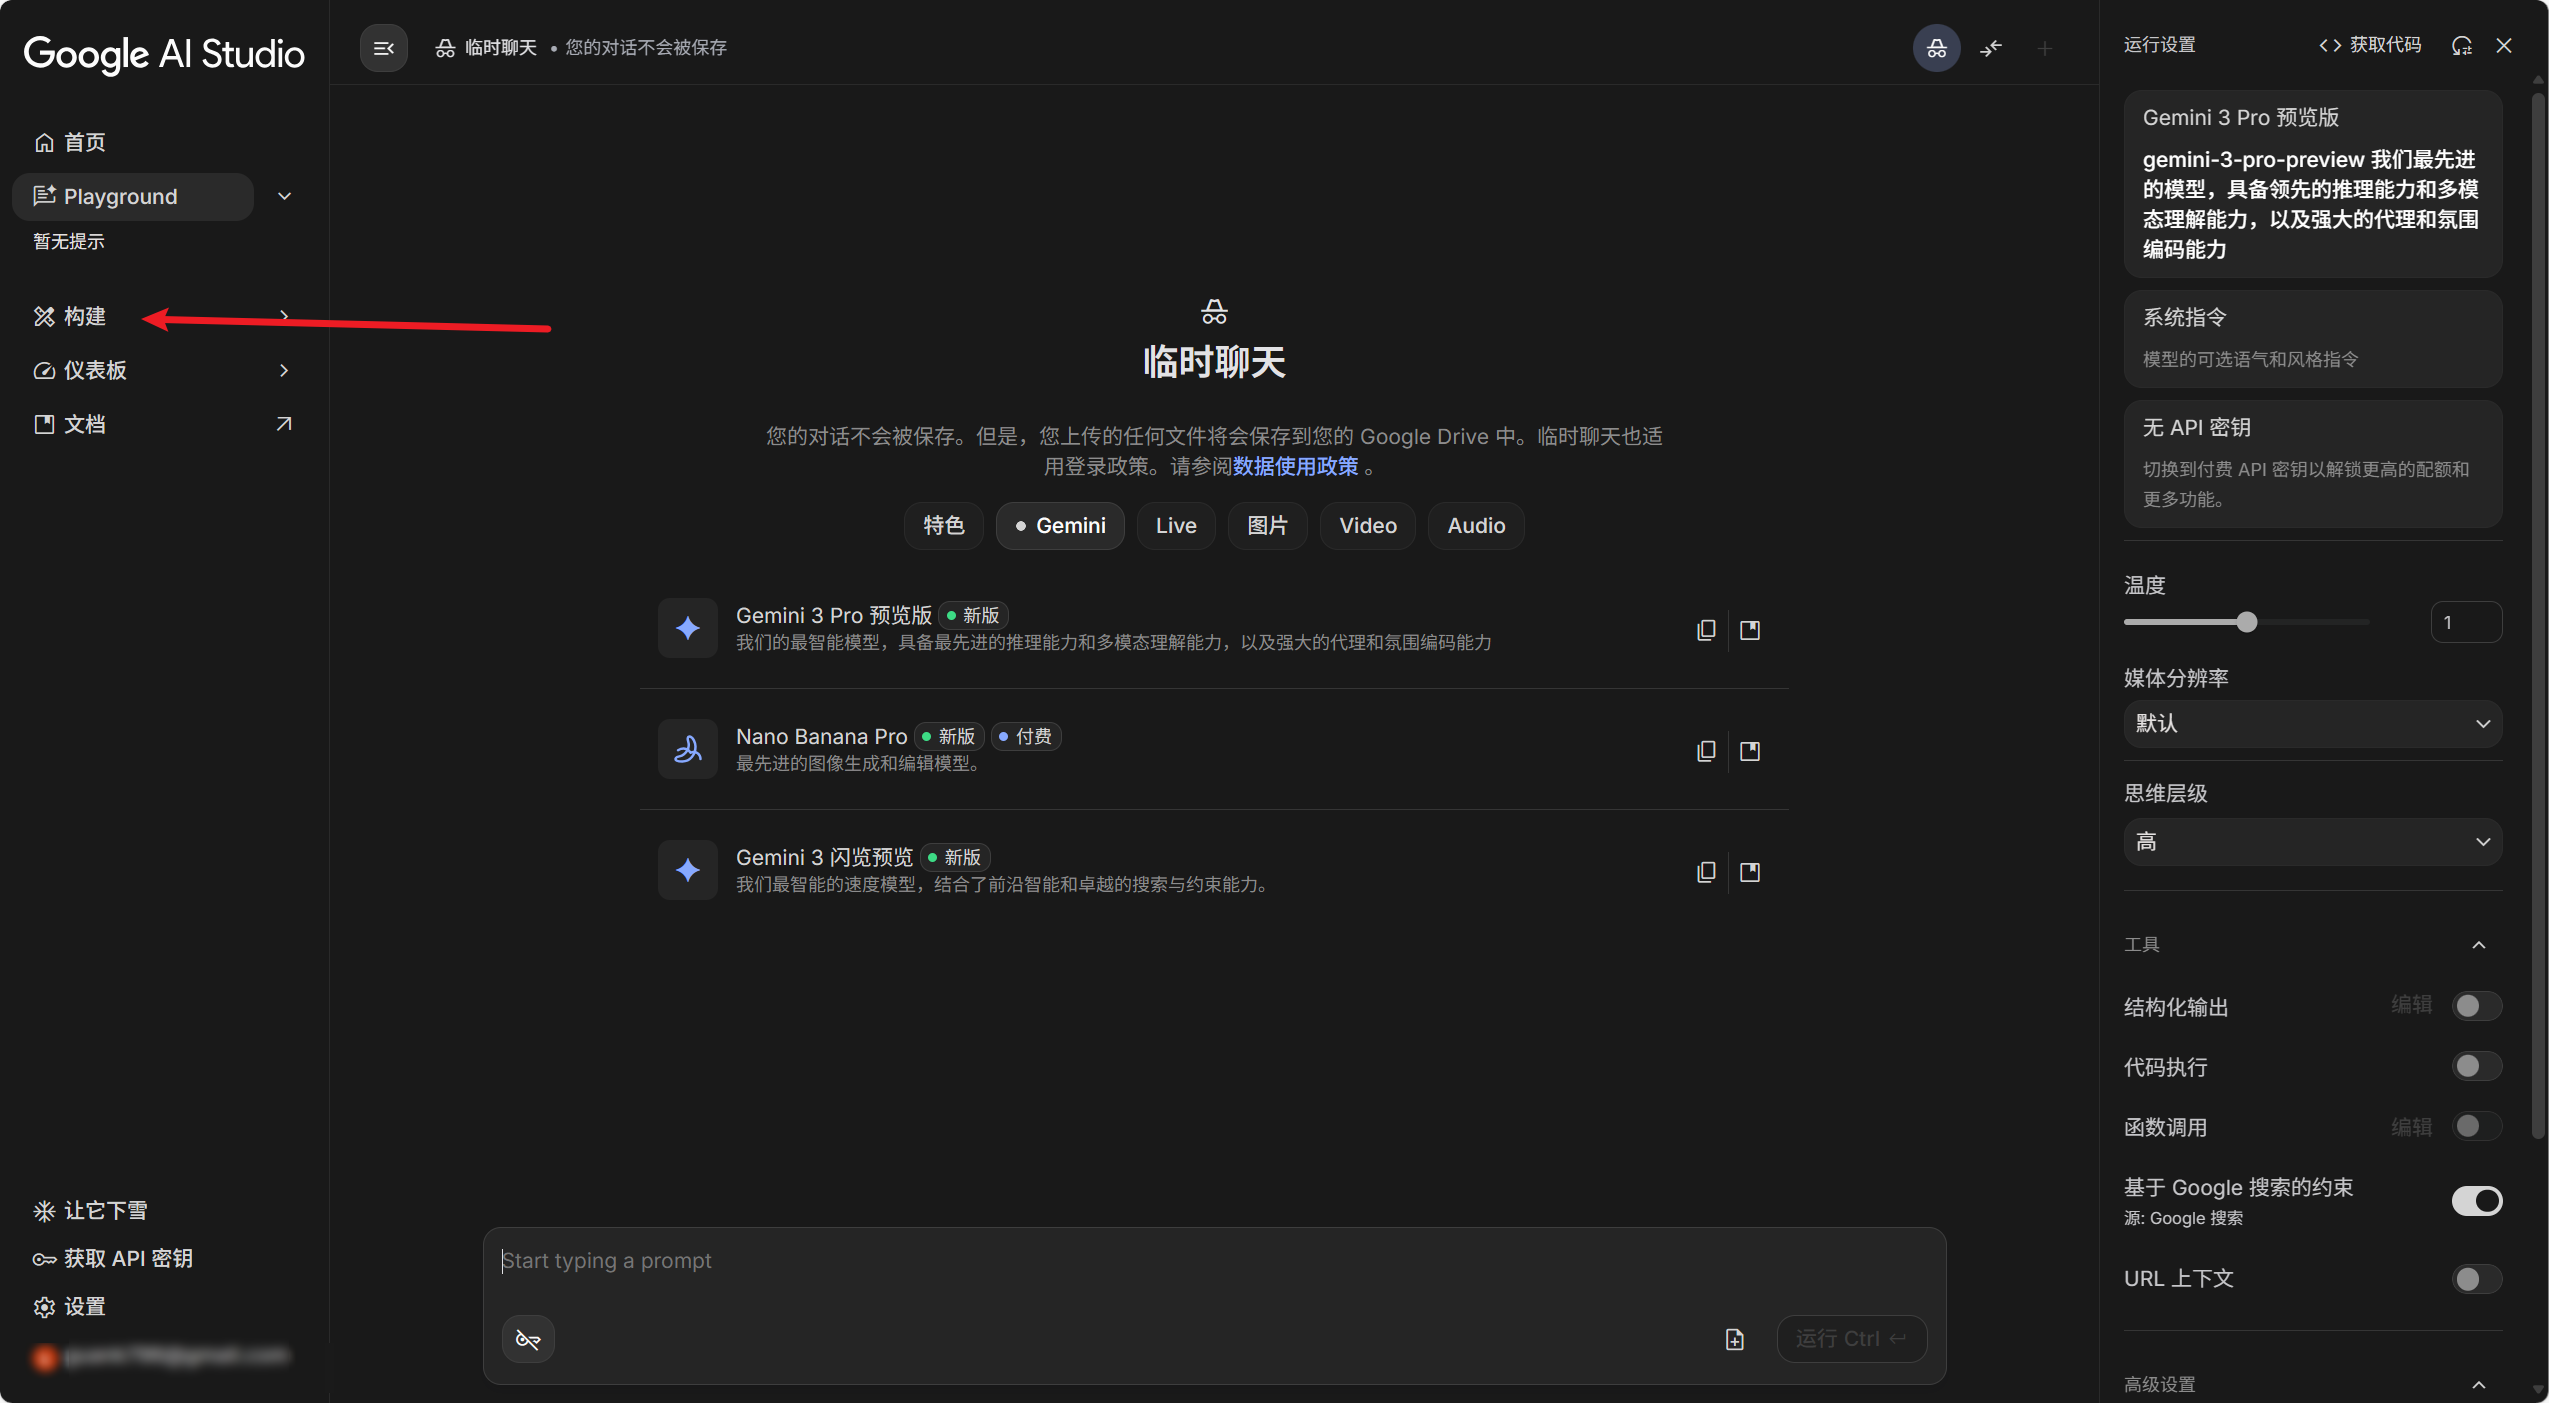Viewport: 2549px width, 1403px height.
Task: Adjust the 温度 slider
Action: pos(2247,621)
